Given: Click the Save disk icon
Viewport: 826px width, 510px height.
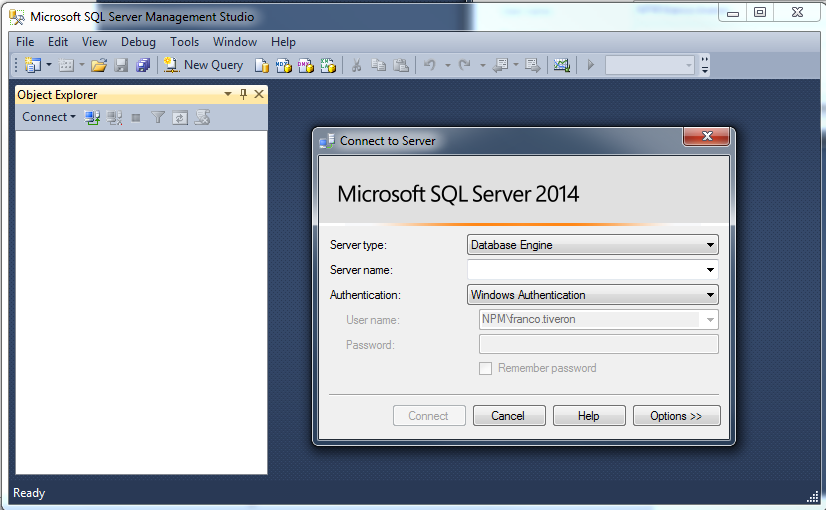Looking at the screenshot, I should point(121,65).
